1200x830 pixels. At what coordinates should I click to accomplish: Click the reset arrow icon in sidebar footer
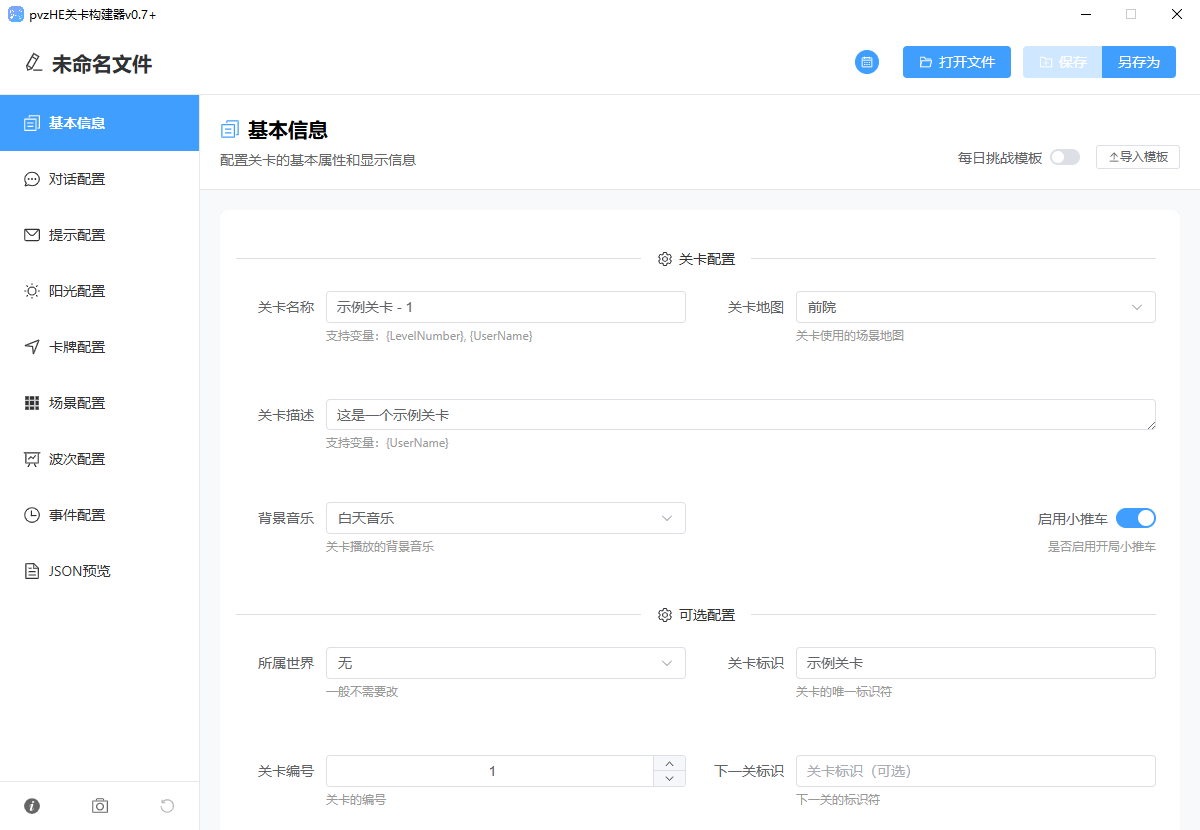tap(167, 806)
